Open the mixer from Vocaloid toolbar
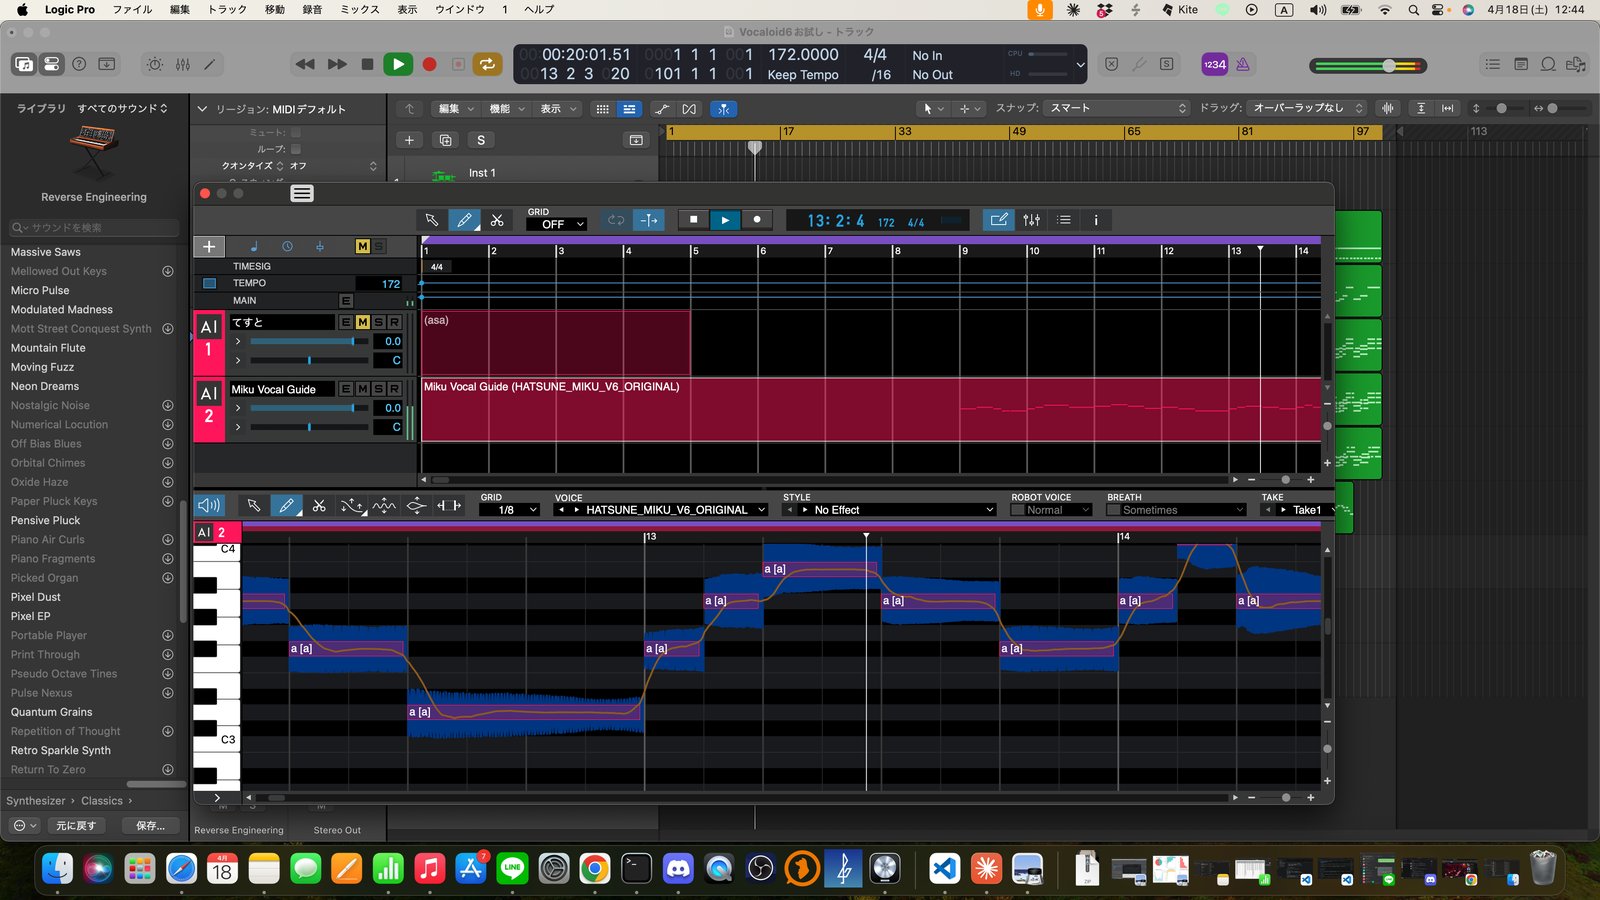 (x=1031, y=220)
